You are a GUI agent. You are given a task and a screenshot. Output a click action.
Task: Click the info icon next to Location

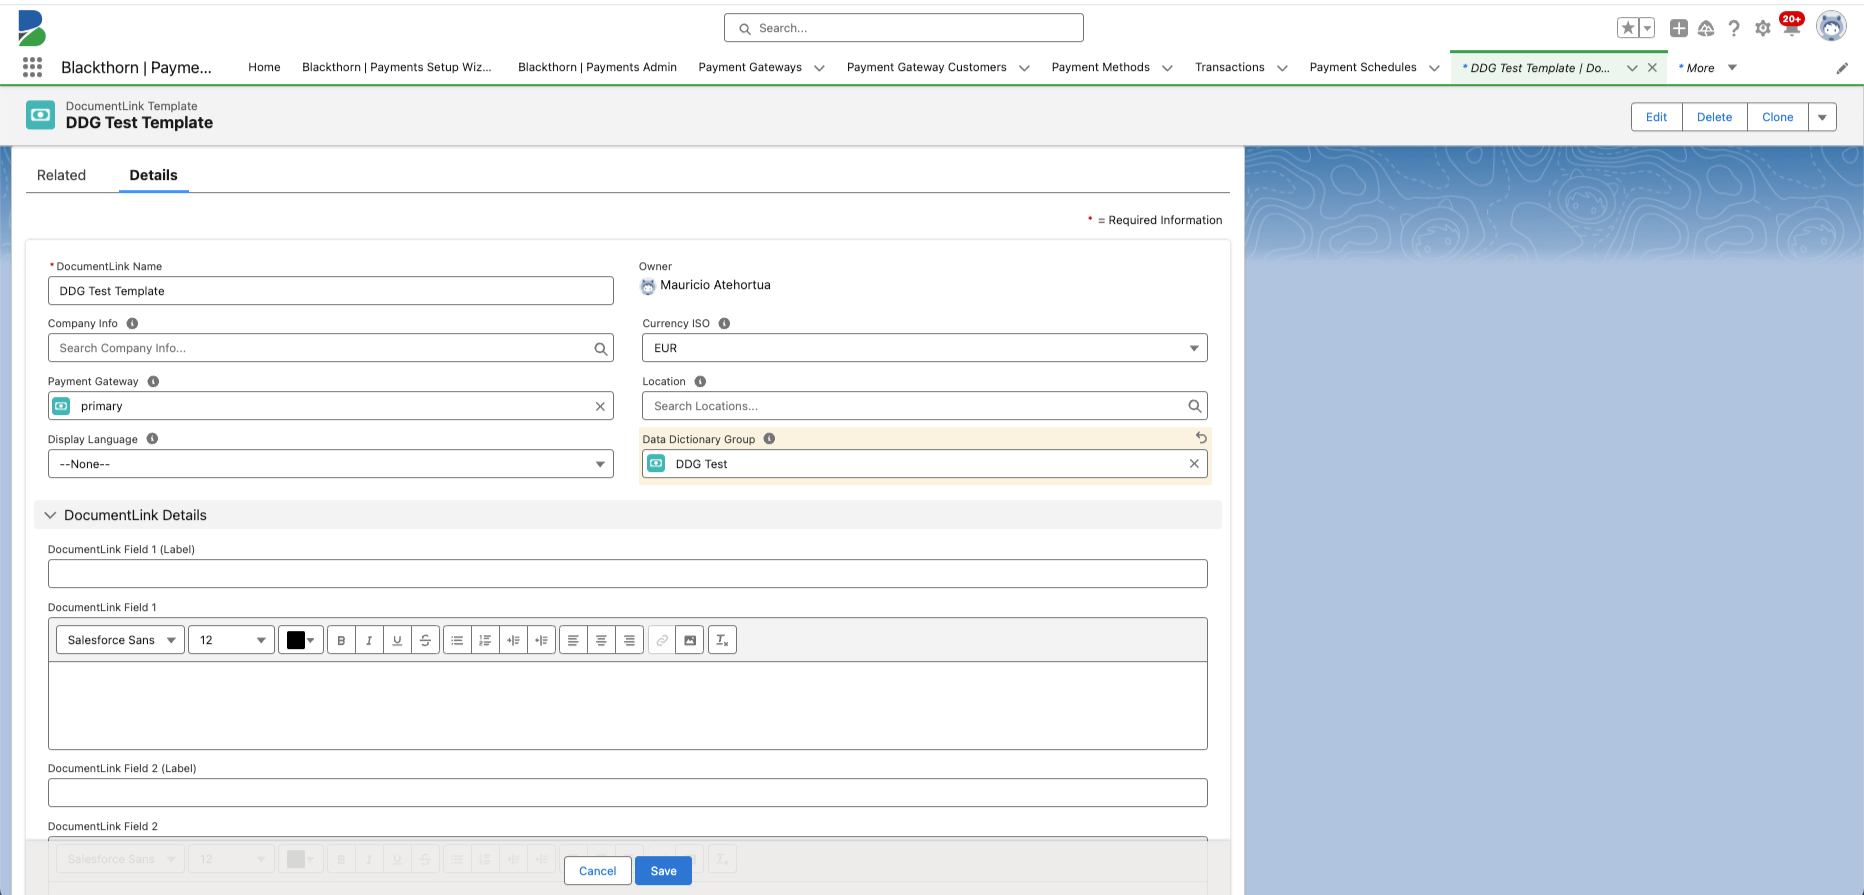tap(700, 381)
